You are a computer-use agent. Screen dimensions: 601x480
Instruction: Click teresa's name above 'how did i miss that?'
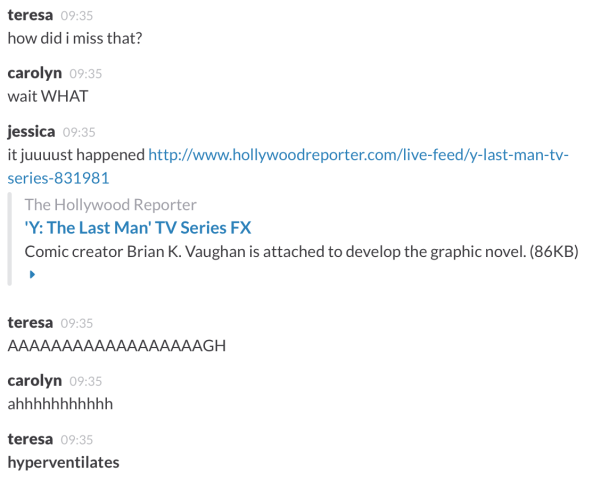30,15
